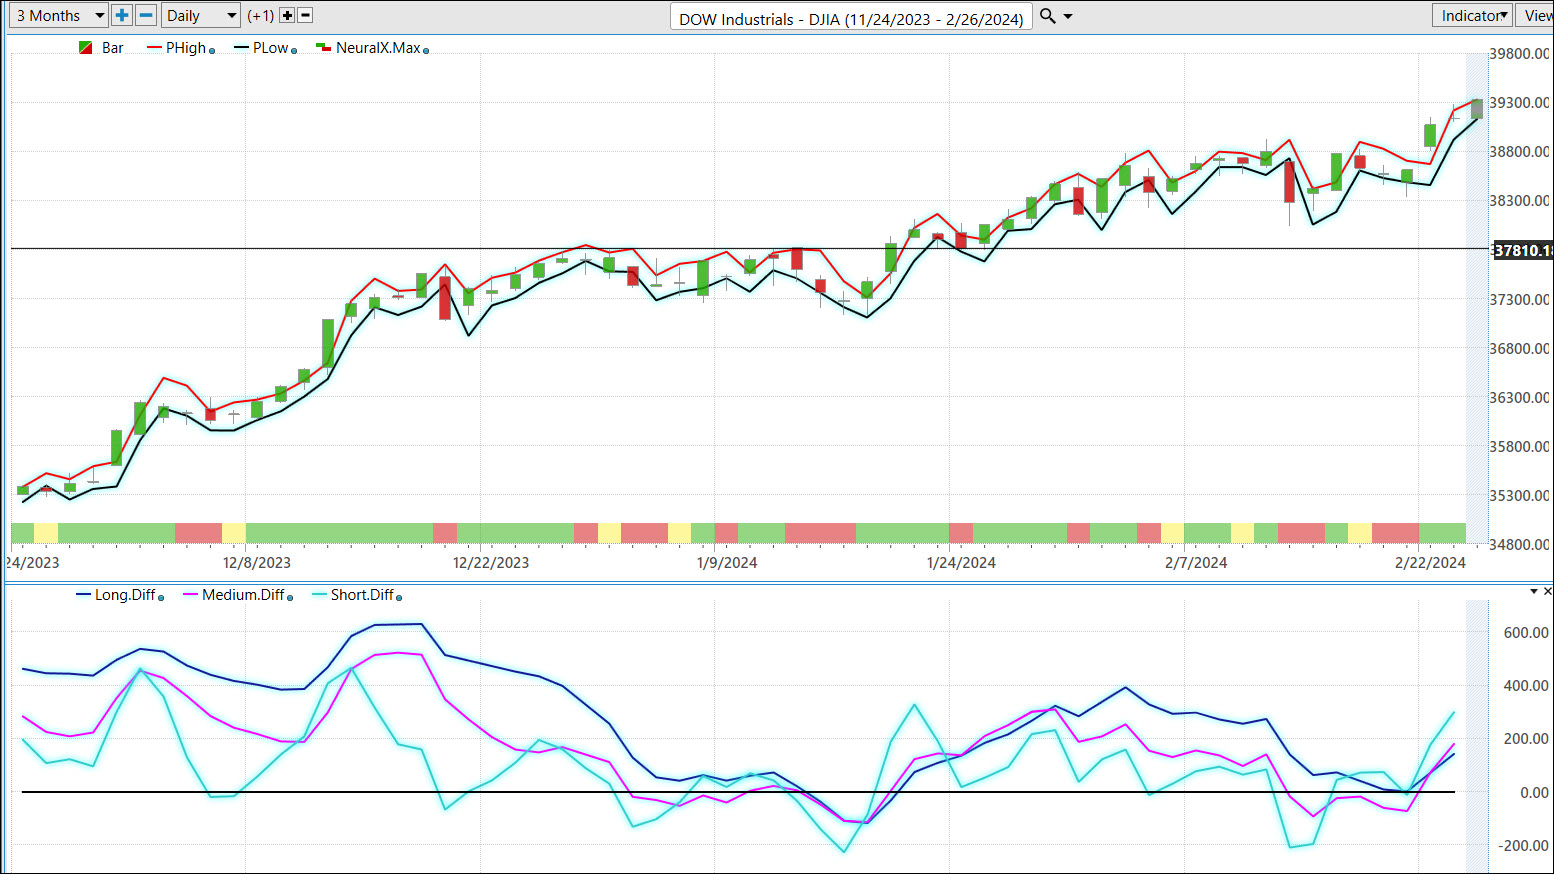Click the Medium.Diff magenta legend line
This screenshot has height=874, width=1554.
coord(191,595)
